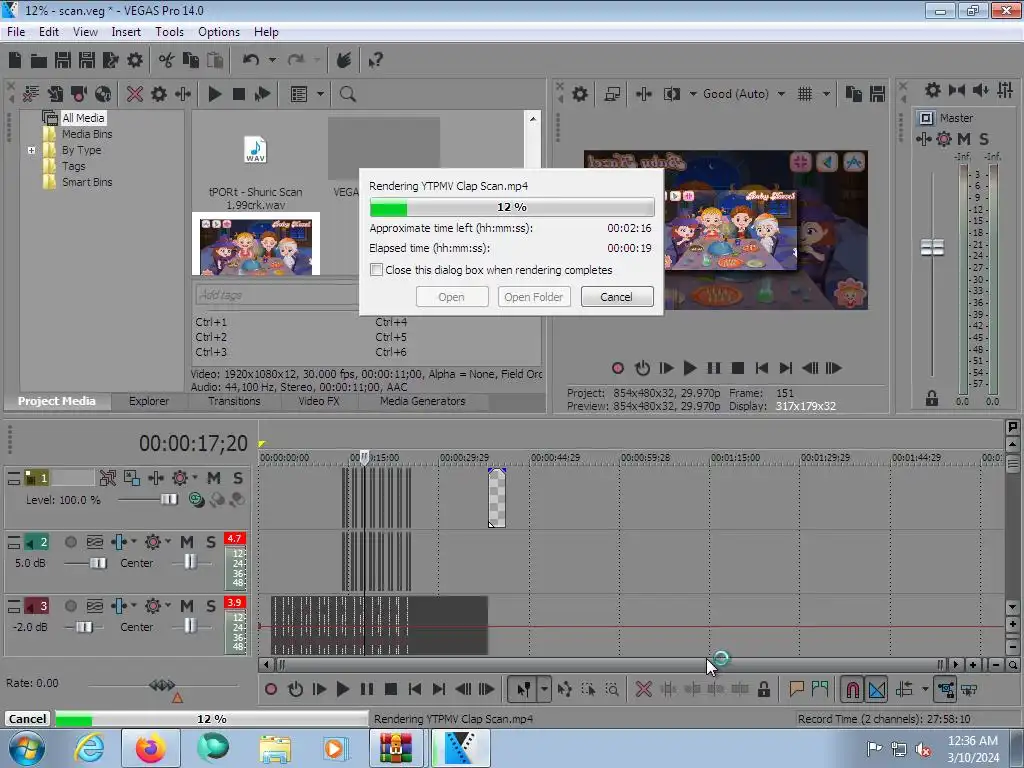Toggle Enable Snapping magnet icon
This screenshot has width=1024, height=768.
click(x=853, y=689)
